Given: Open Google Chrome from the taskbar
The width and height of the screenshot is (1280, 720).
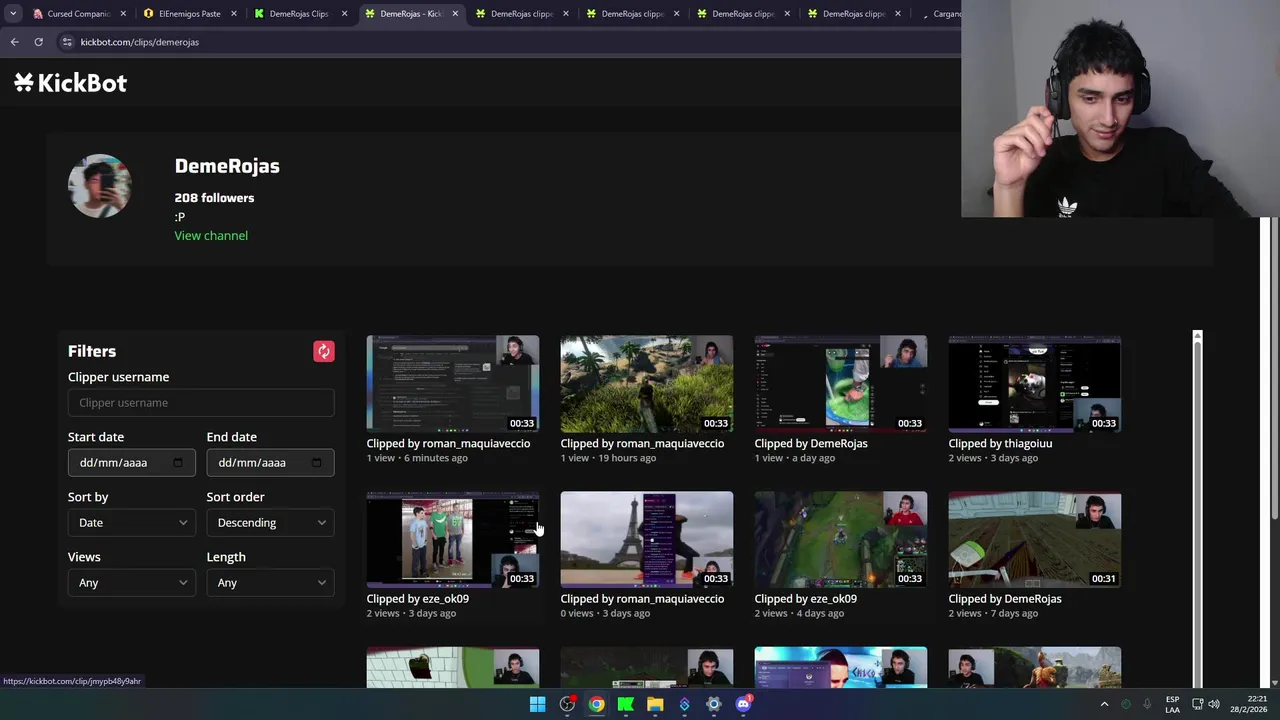Looking at the screenshot, I should [596, 704].
